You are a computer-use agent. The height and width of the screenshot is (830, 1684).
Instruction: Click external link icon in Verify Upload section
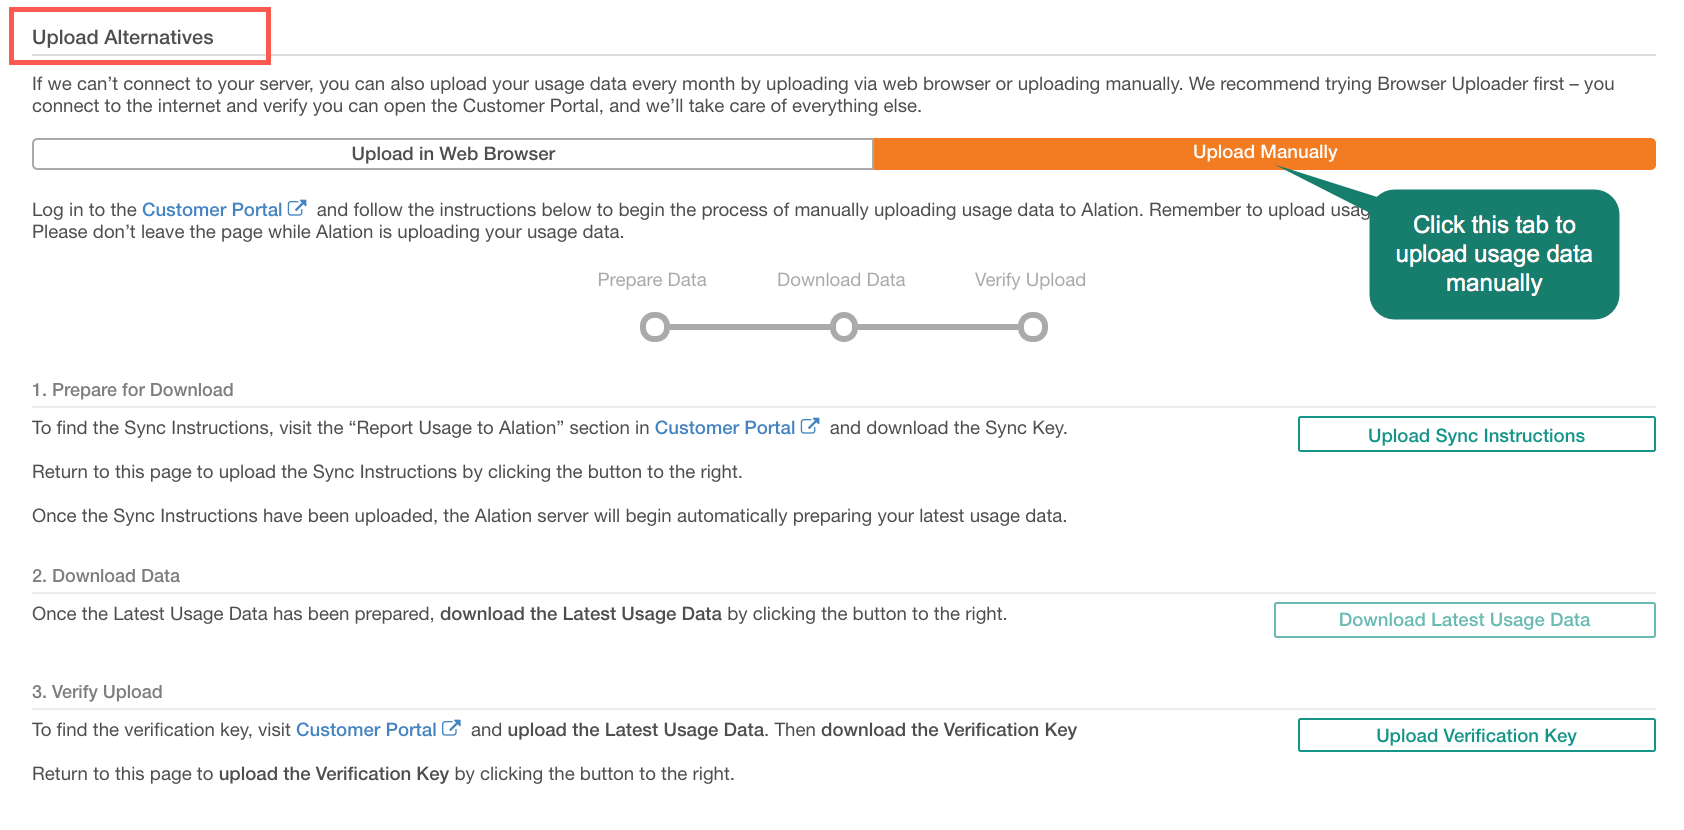pos(451,728)
